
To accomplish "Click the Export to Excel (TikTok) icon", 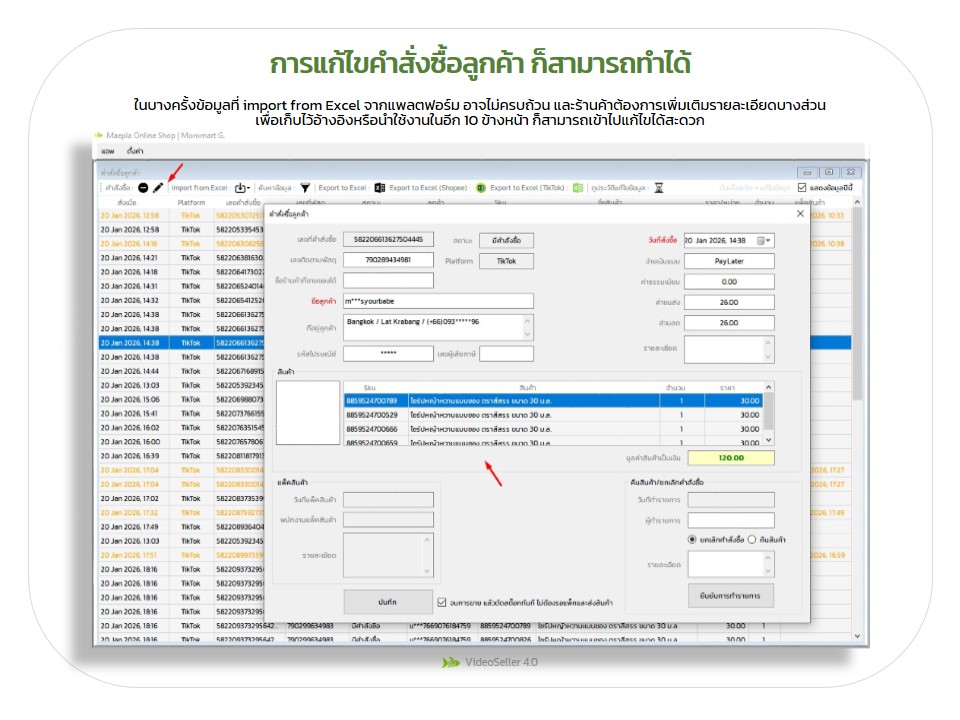I will 577,187.
